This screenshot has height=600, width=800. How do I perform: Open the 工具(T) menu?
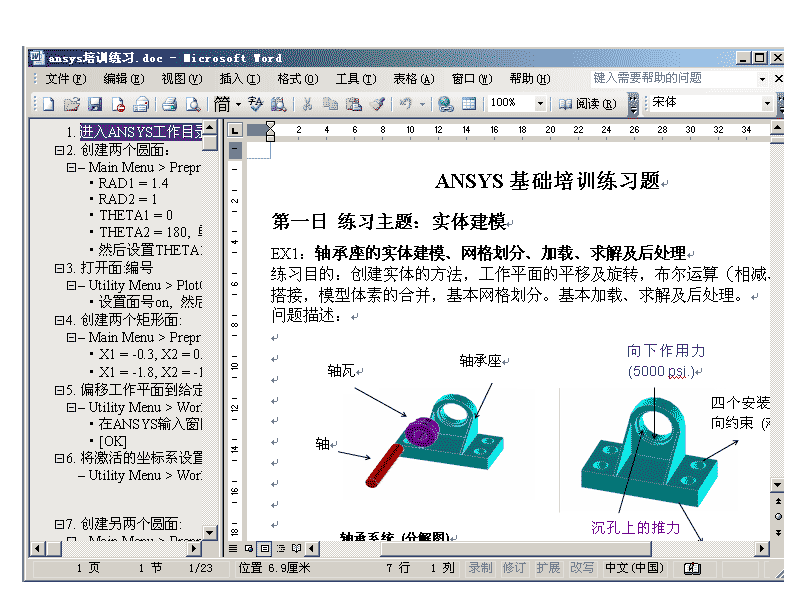point(356,79)
